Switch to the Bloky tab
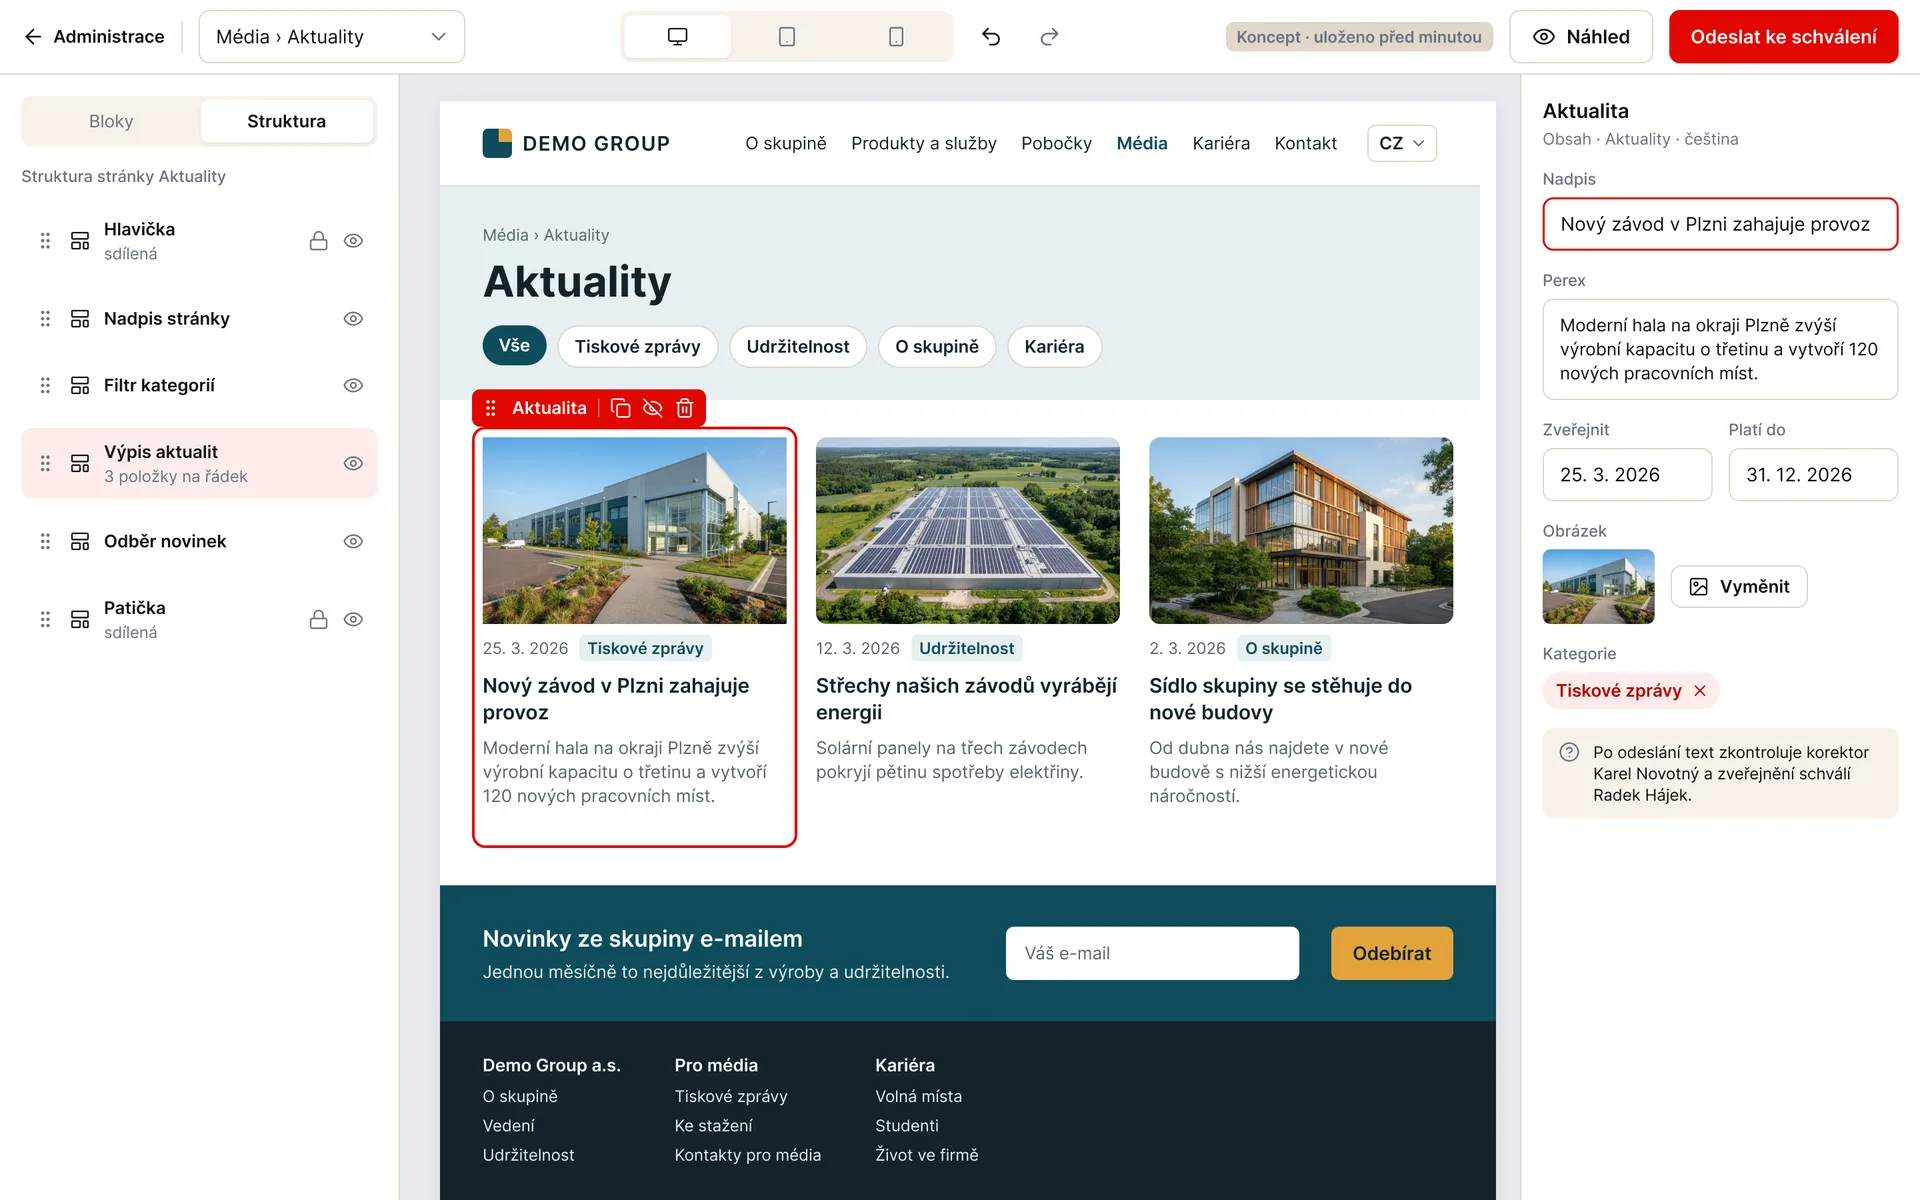The height and width of the screenshot is (1200, 1920). coord(111,121)
